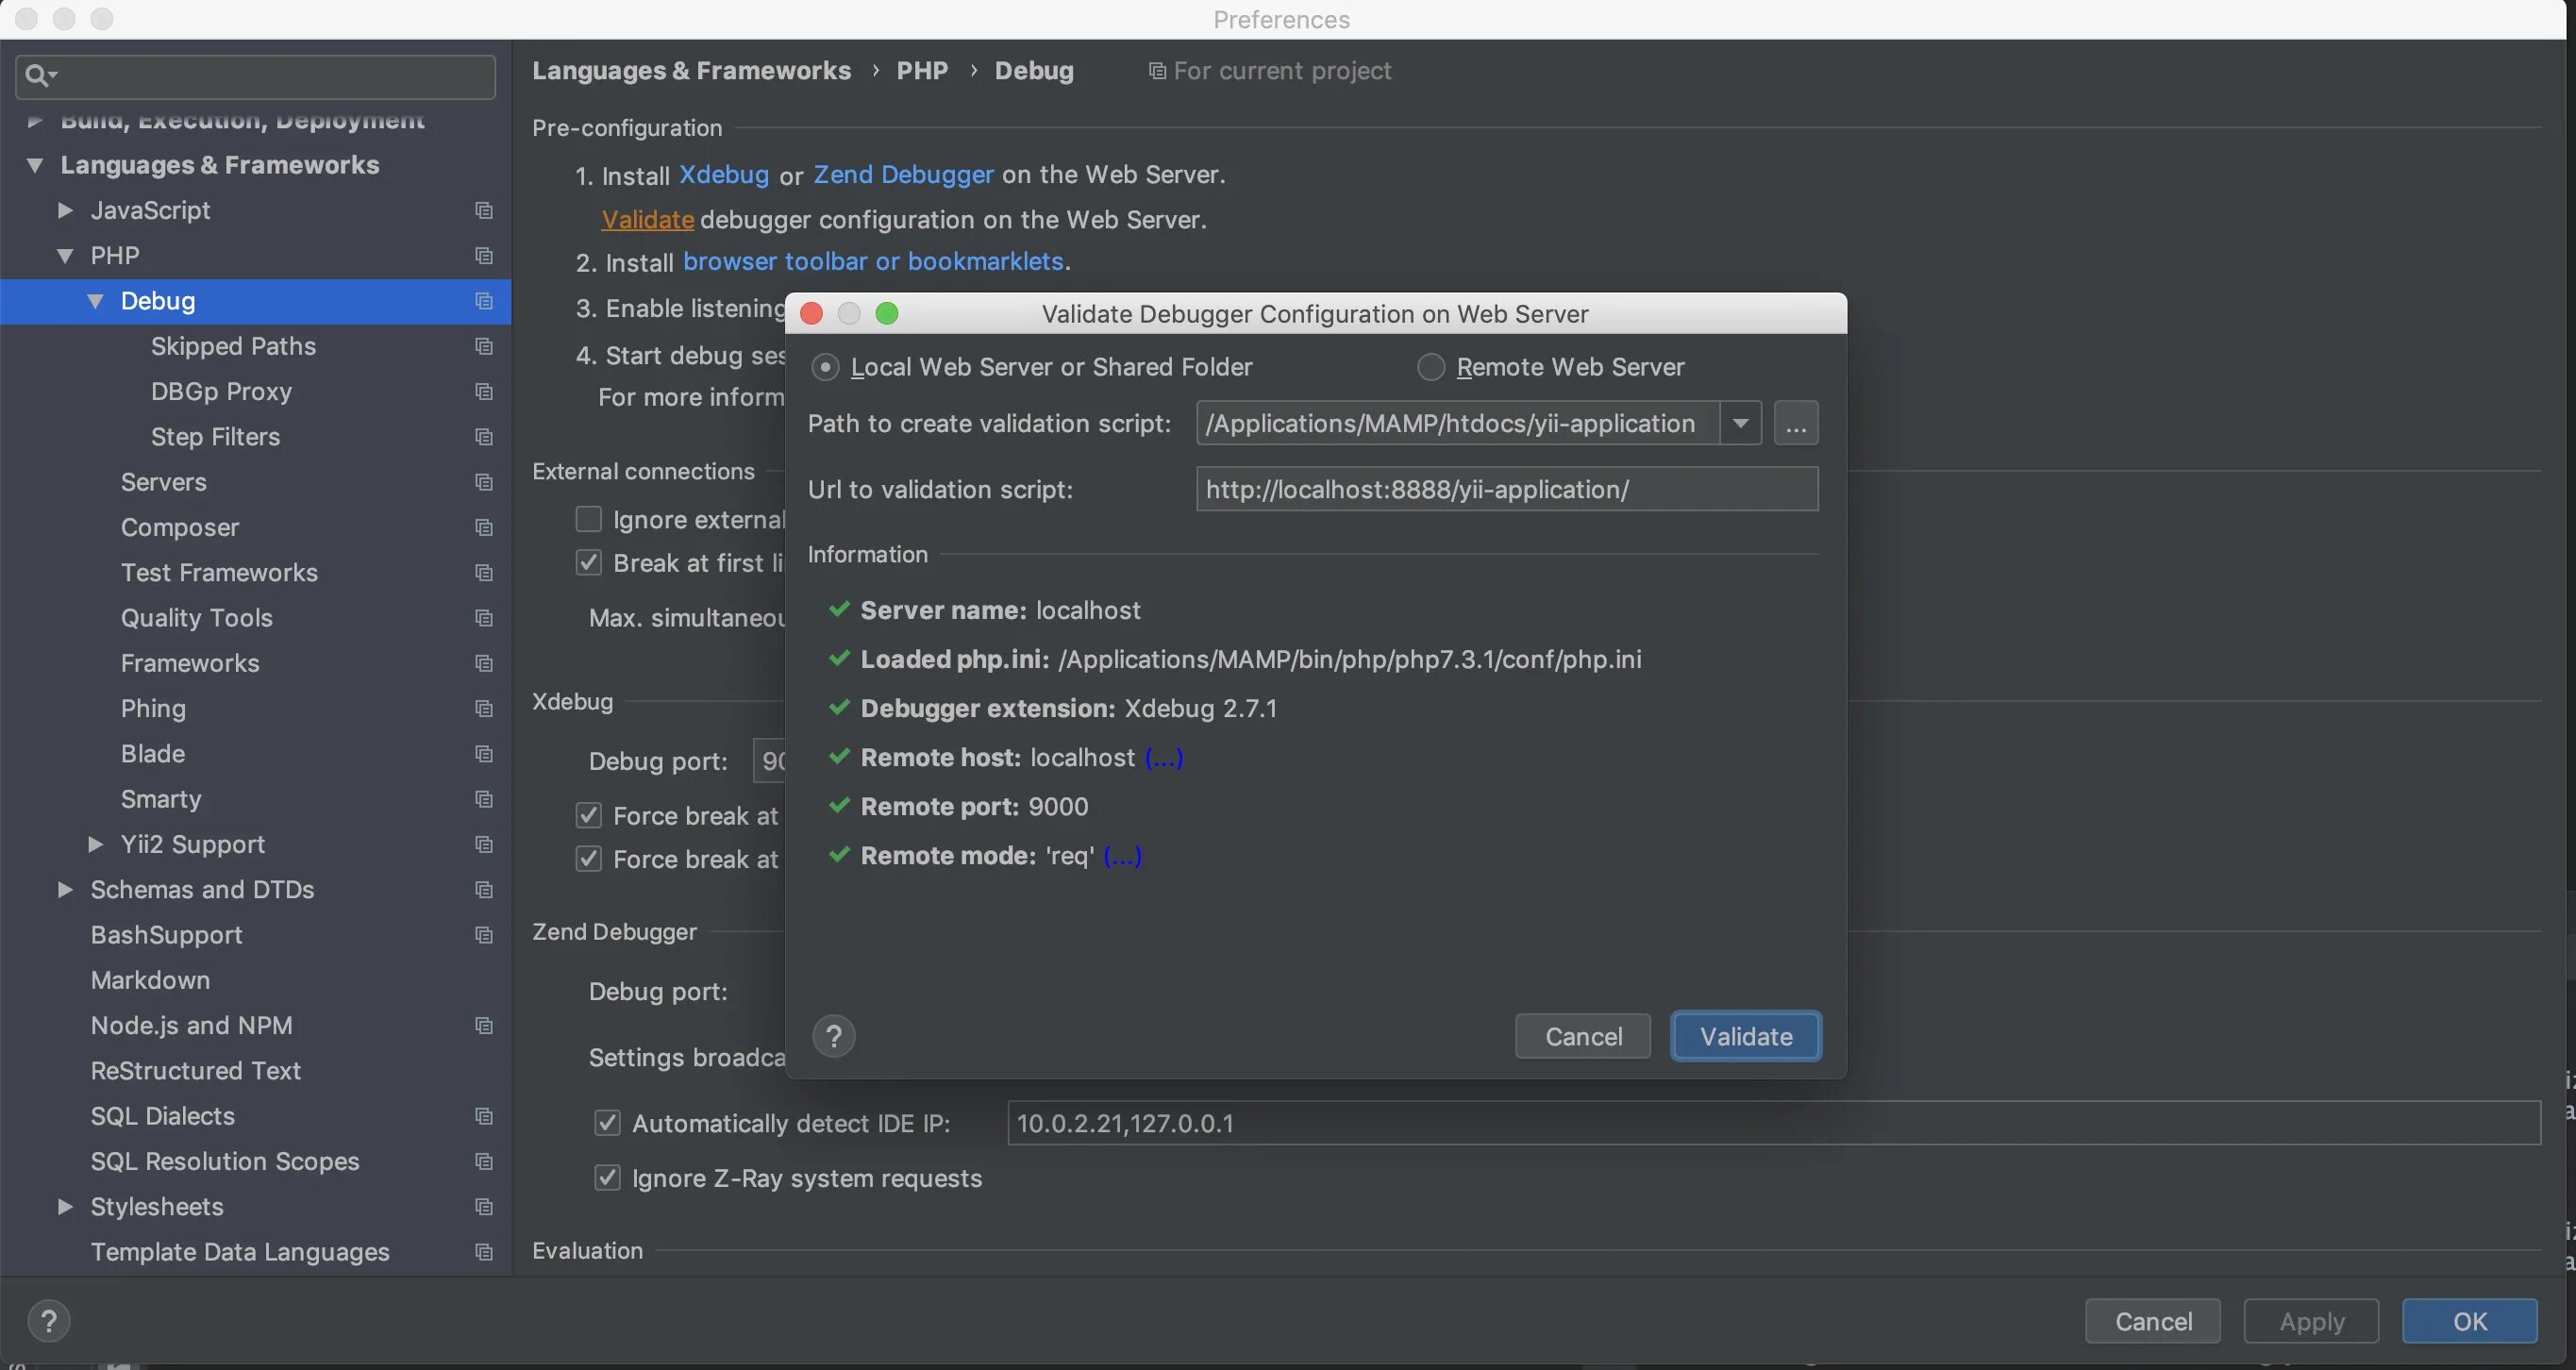
Task: Disable Ignore Z-Ray system requests checkbox
Action: coord(607,1178)
